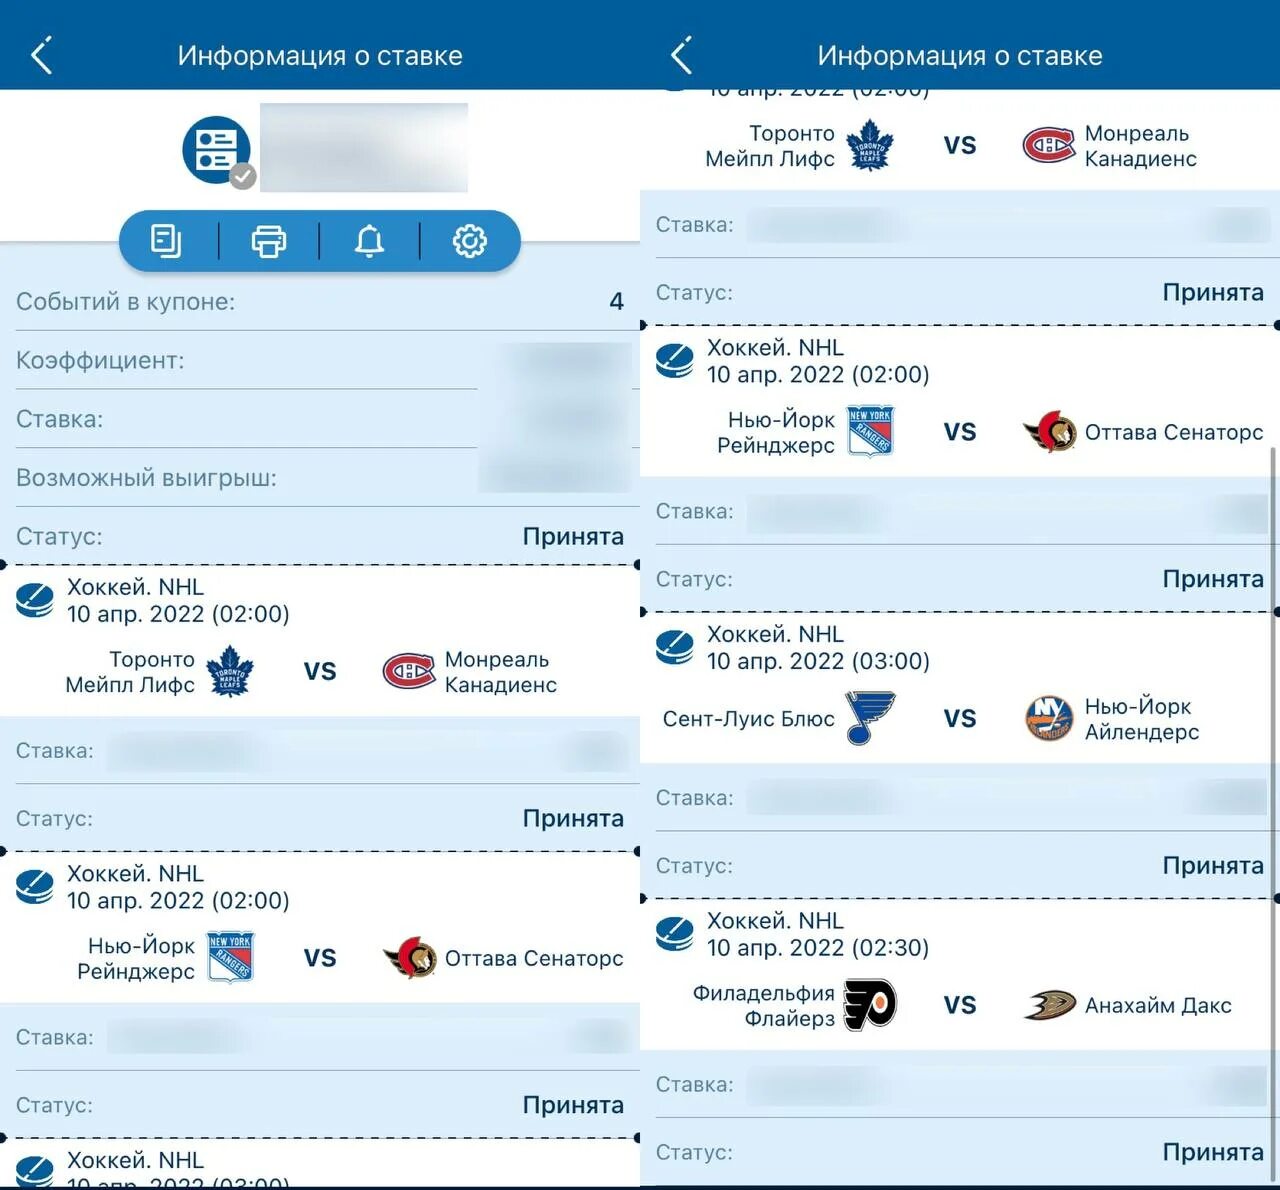Click 'Тороном Мейпл Лифс' team name, left panel
Viewport: 1280px width, 1190px height.
(x=130, y=672)
